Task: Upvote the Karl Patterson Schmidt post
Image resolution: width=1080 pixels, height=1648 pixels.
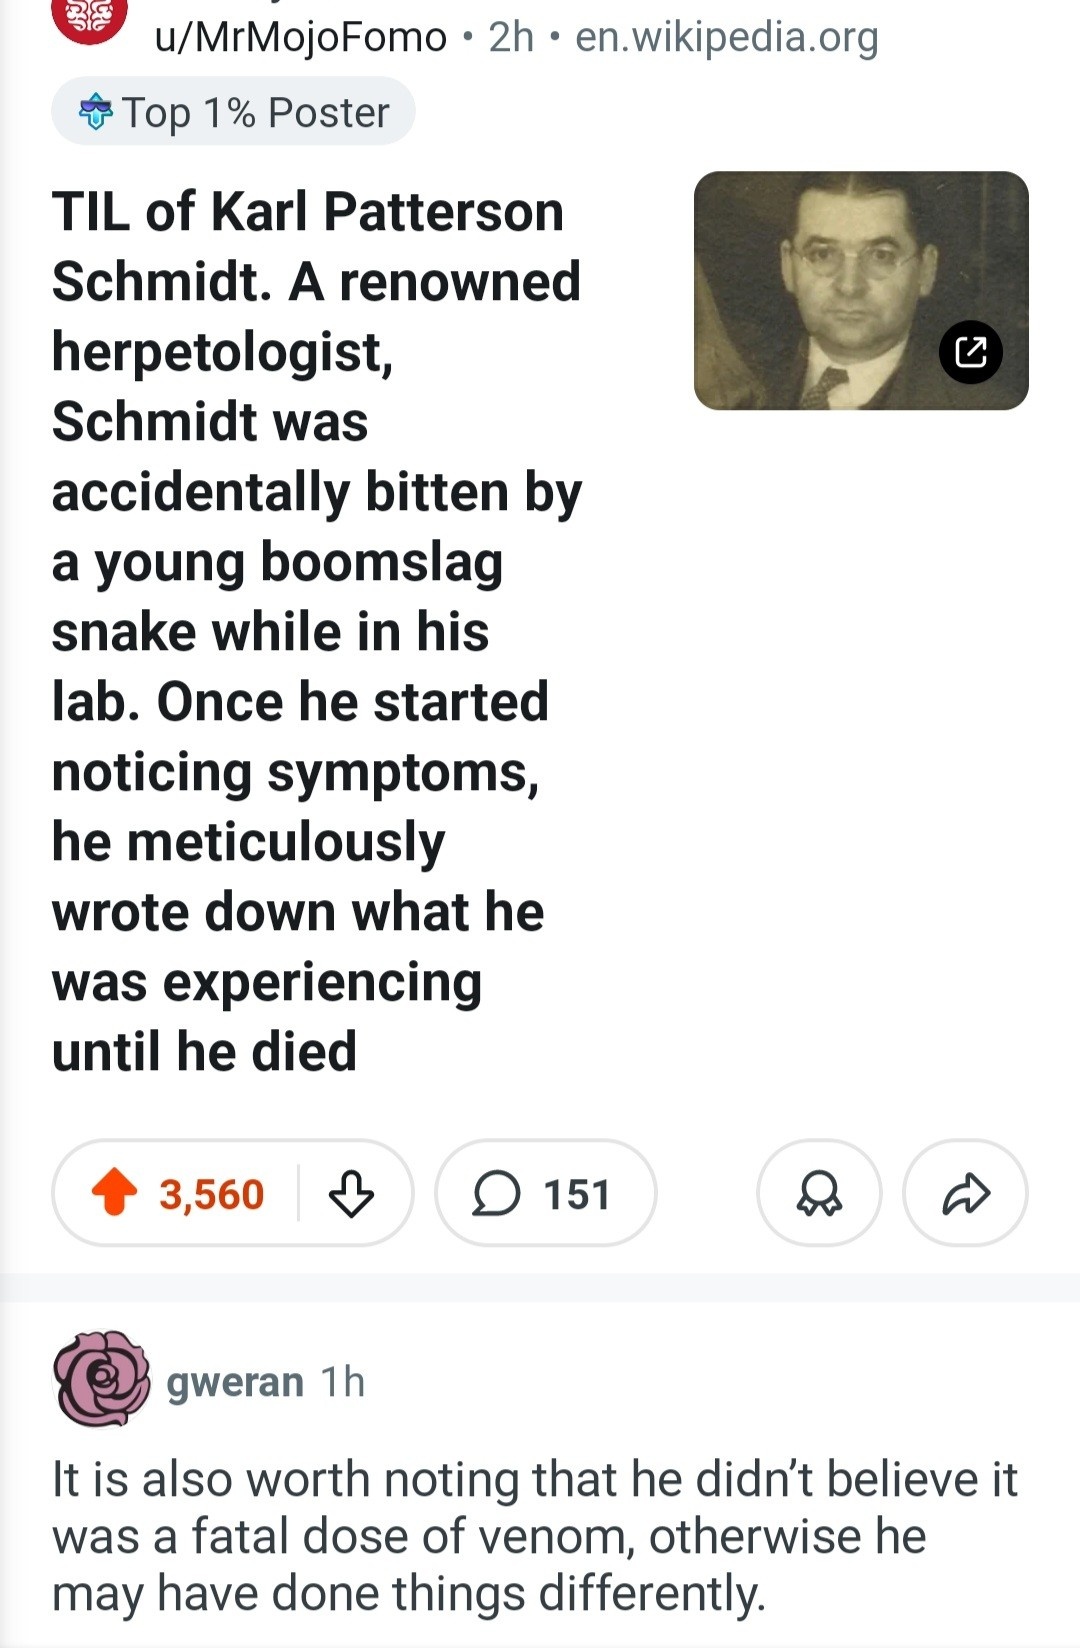Action: (x=114, y=1193)
